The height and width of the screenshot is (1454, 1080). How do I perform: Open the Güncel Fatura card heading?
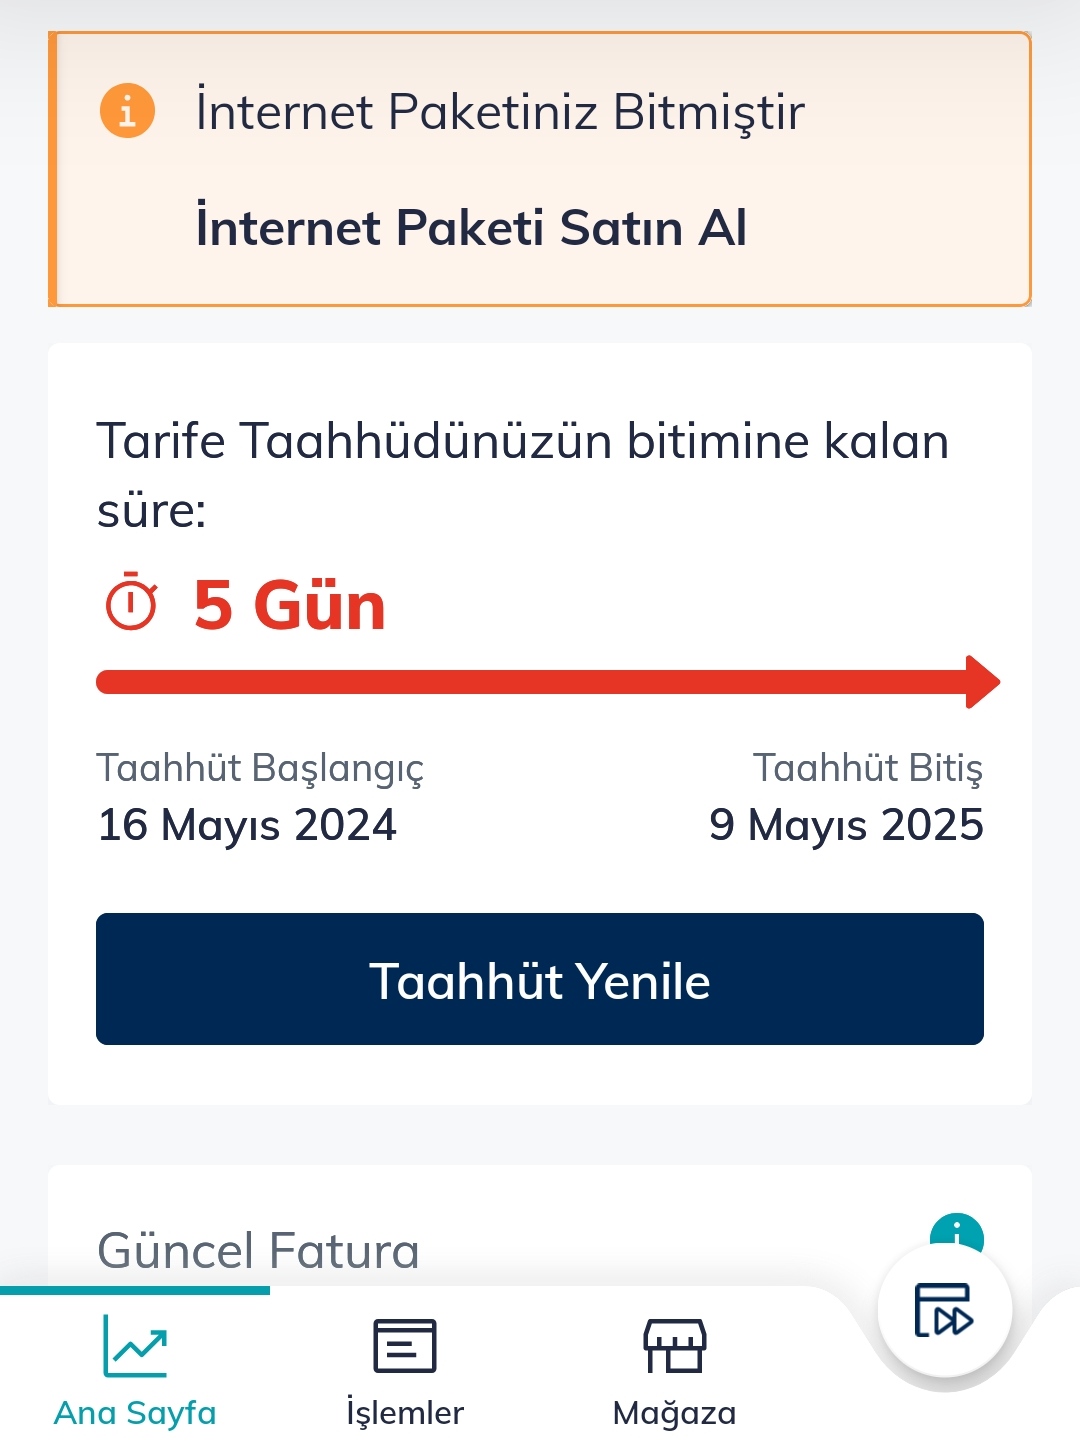point(258,1250)
